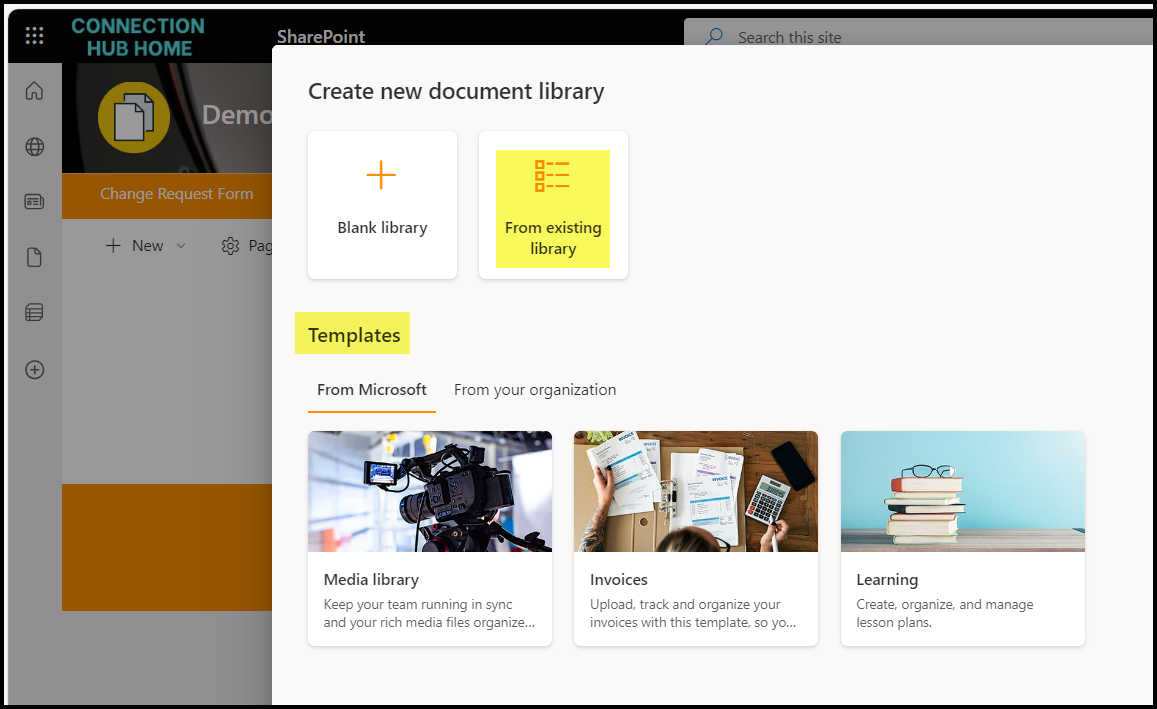1157x709 pixels.
Task: Open My lists icon in sidebar
Action: (x=34, y=313)
